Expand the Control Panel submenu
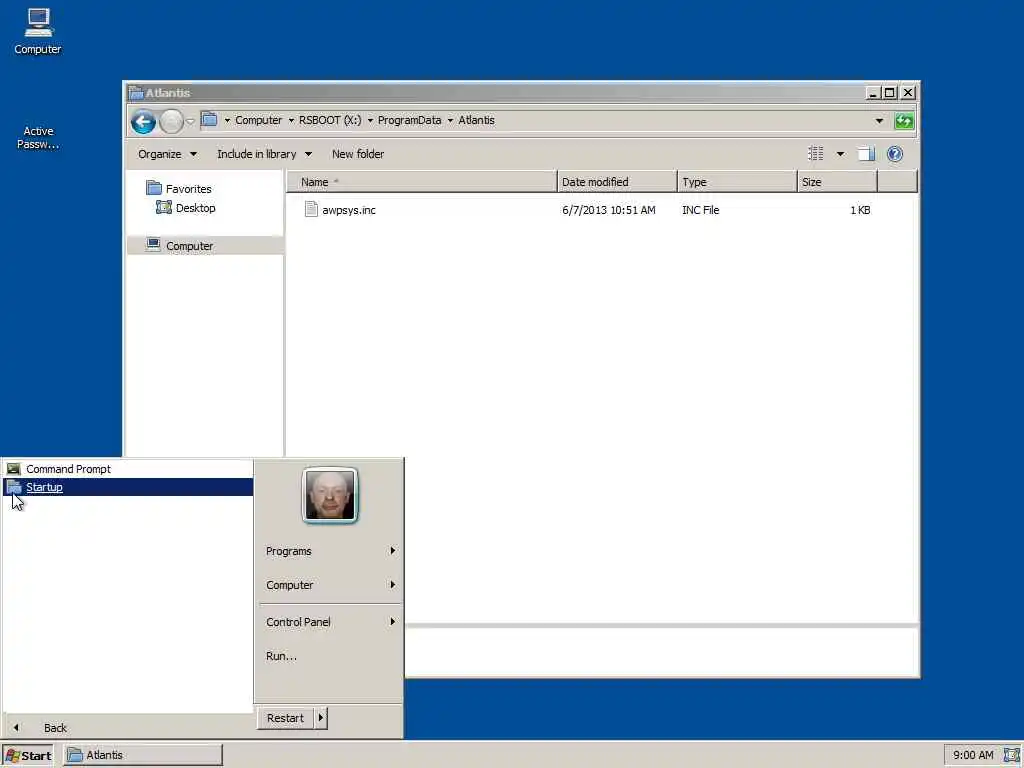This screenshot has width=1024, height=768. click(330, 622)
